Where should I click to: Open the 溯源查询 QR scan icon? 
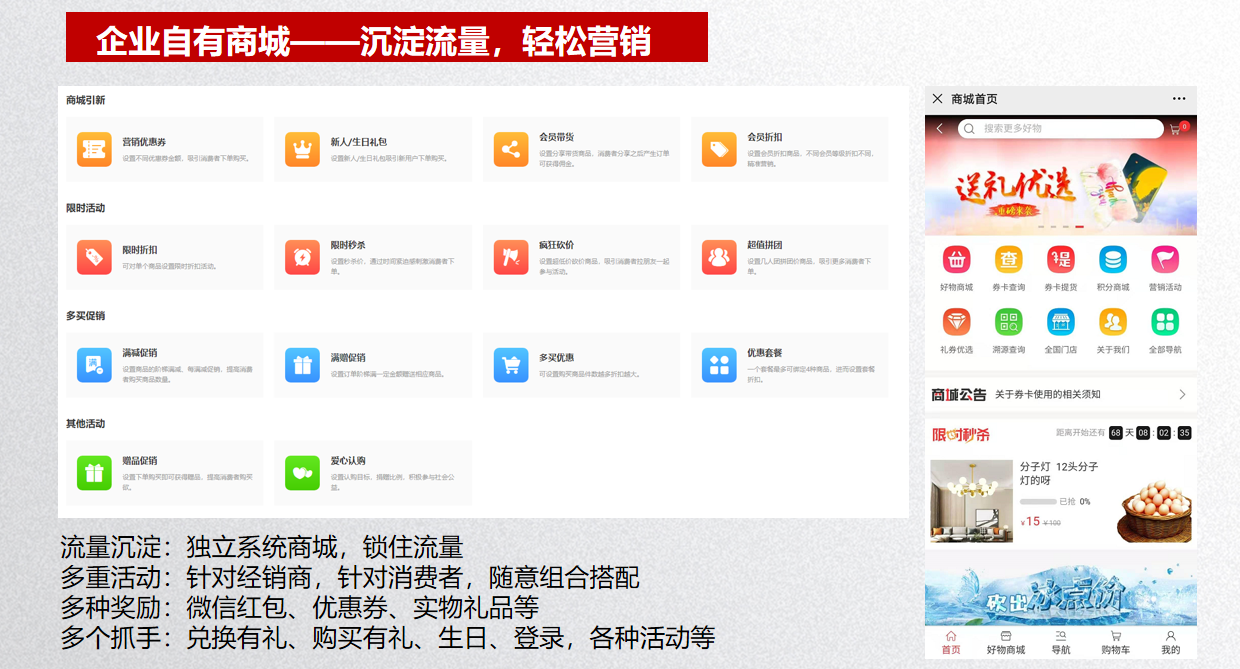coord(1008,322)
